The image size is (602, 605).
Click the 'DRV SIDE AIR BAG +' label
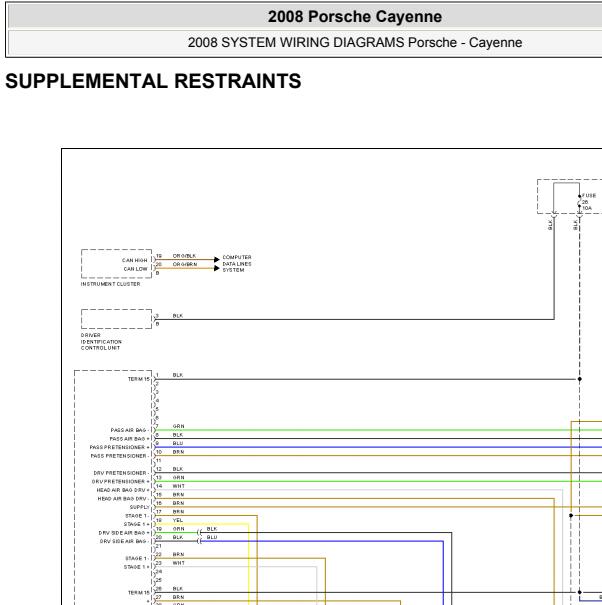(x=124, y=533)
